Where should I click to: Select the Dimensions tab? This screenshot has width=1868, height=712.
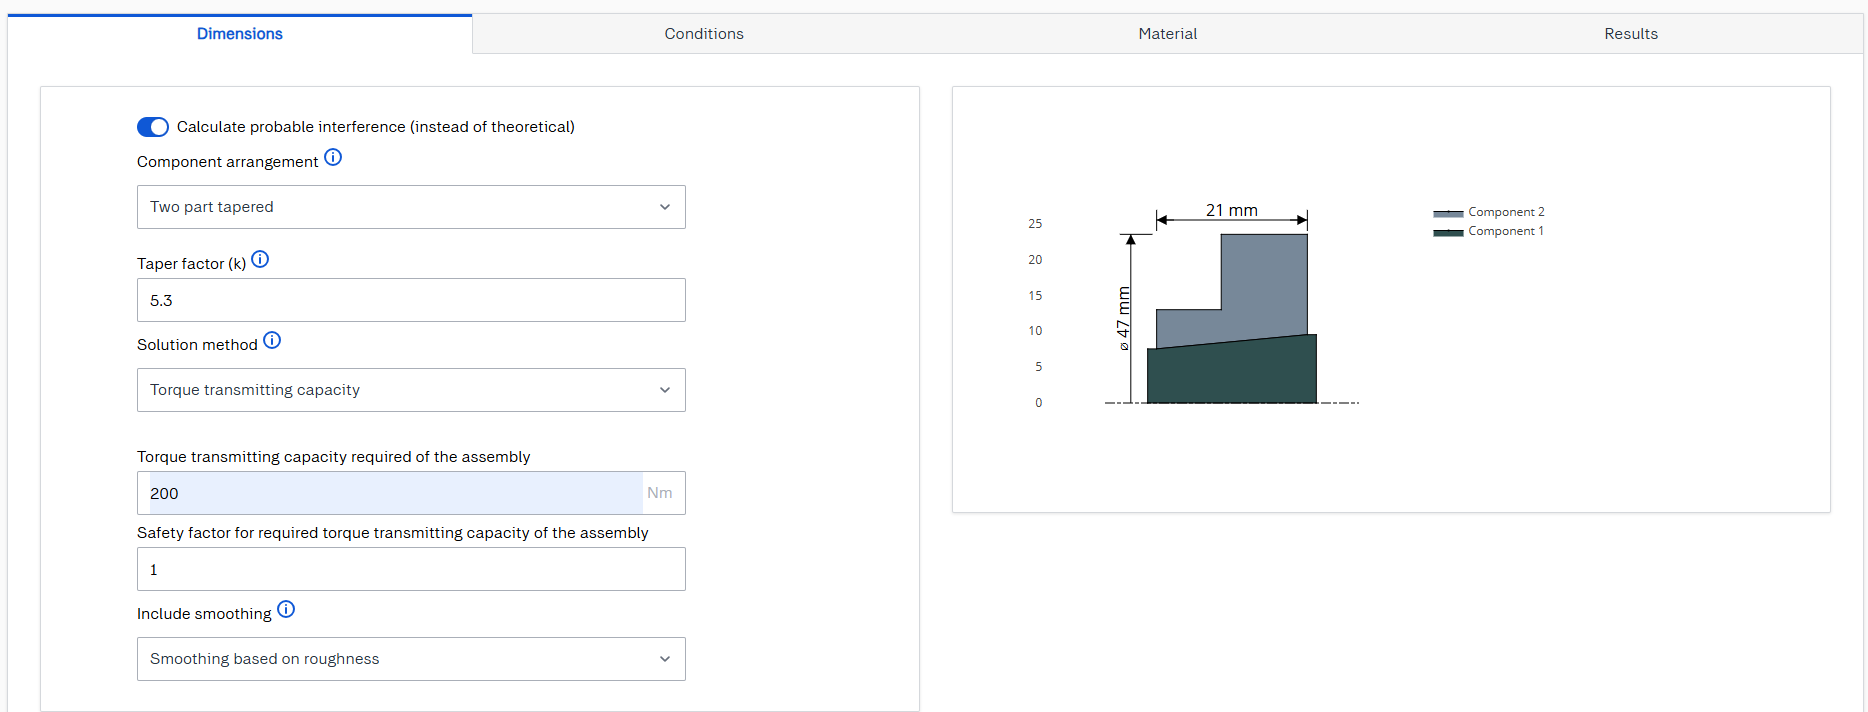240,34
